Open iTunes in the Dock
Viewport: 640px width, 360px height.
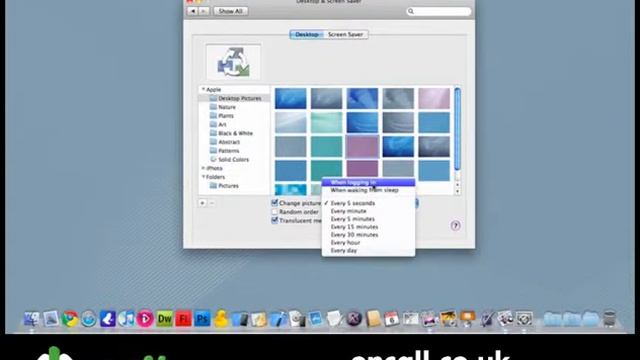(126, 319)
